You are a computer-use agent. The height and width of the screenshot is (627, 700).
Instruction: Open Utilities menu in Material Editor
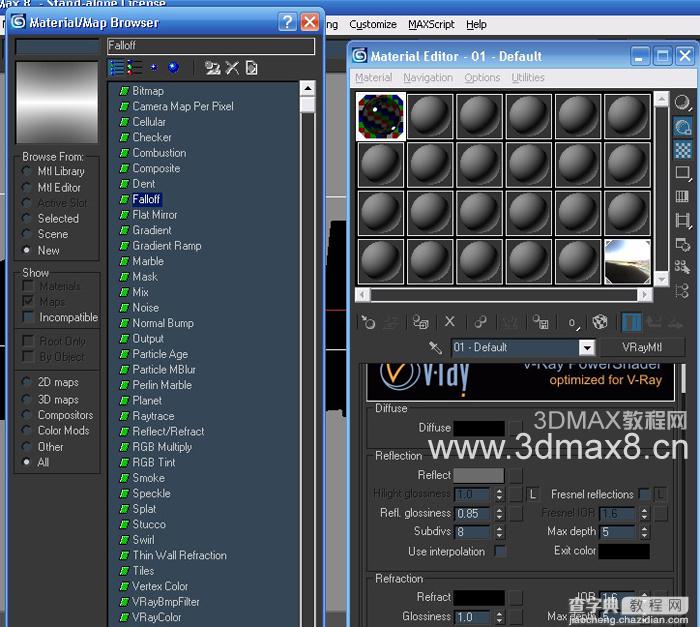coord(528,78)
